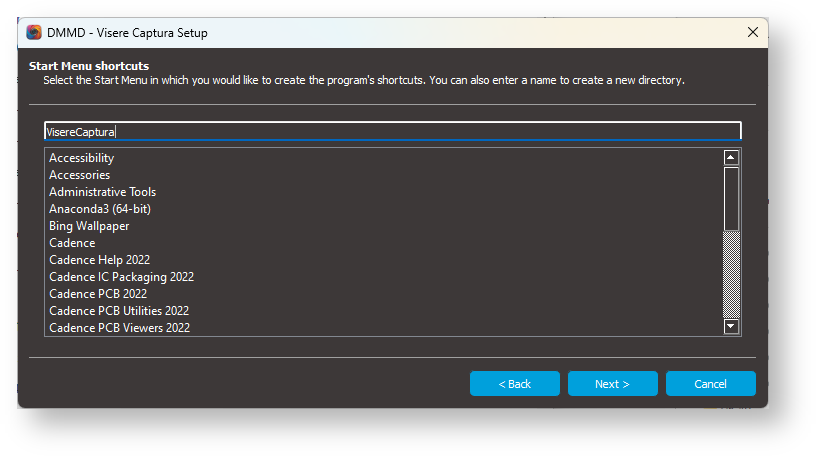Choose Cadence Help 2022 entry
Screen dimensions: 817x457
(100, 260)
